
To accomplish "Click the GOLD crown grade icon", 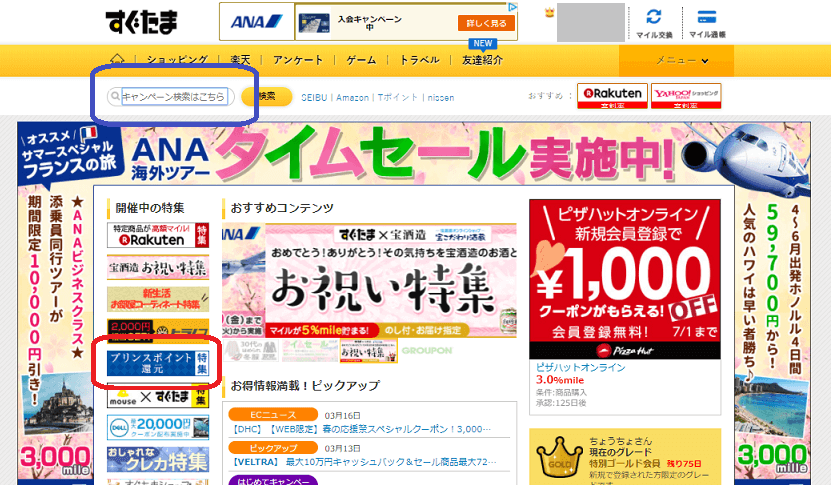I will click(559, 457).
